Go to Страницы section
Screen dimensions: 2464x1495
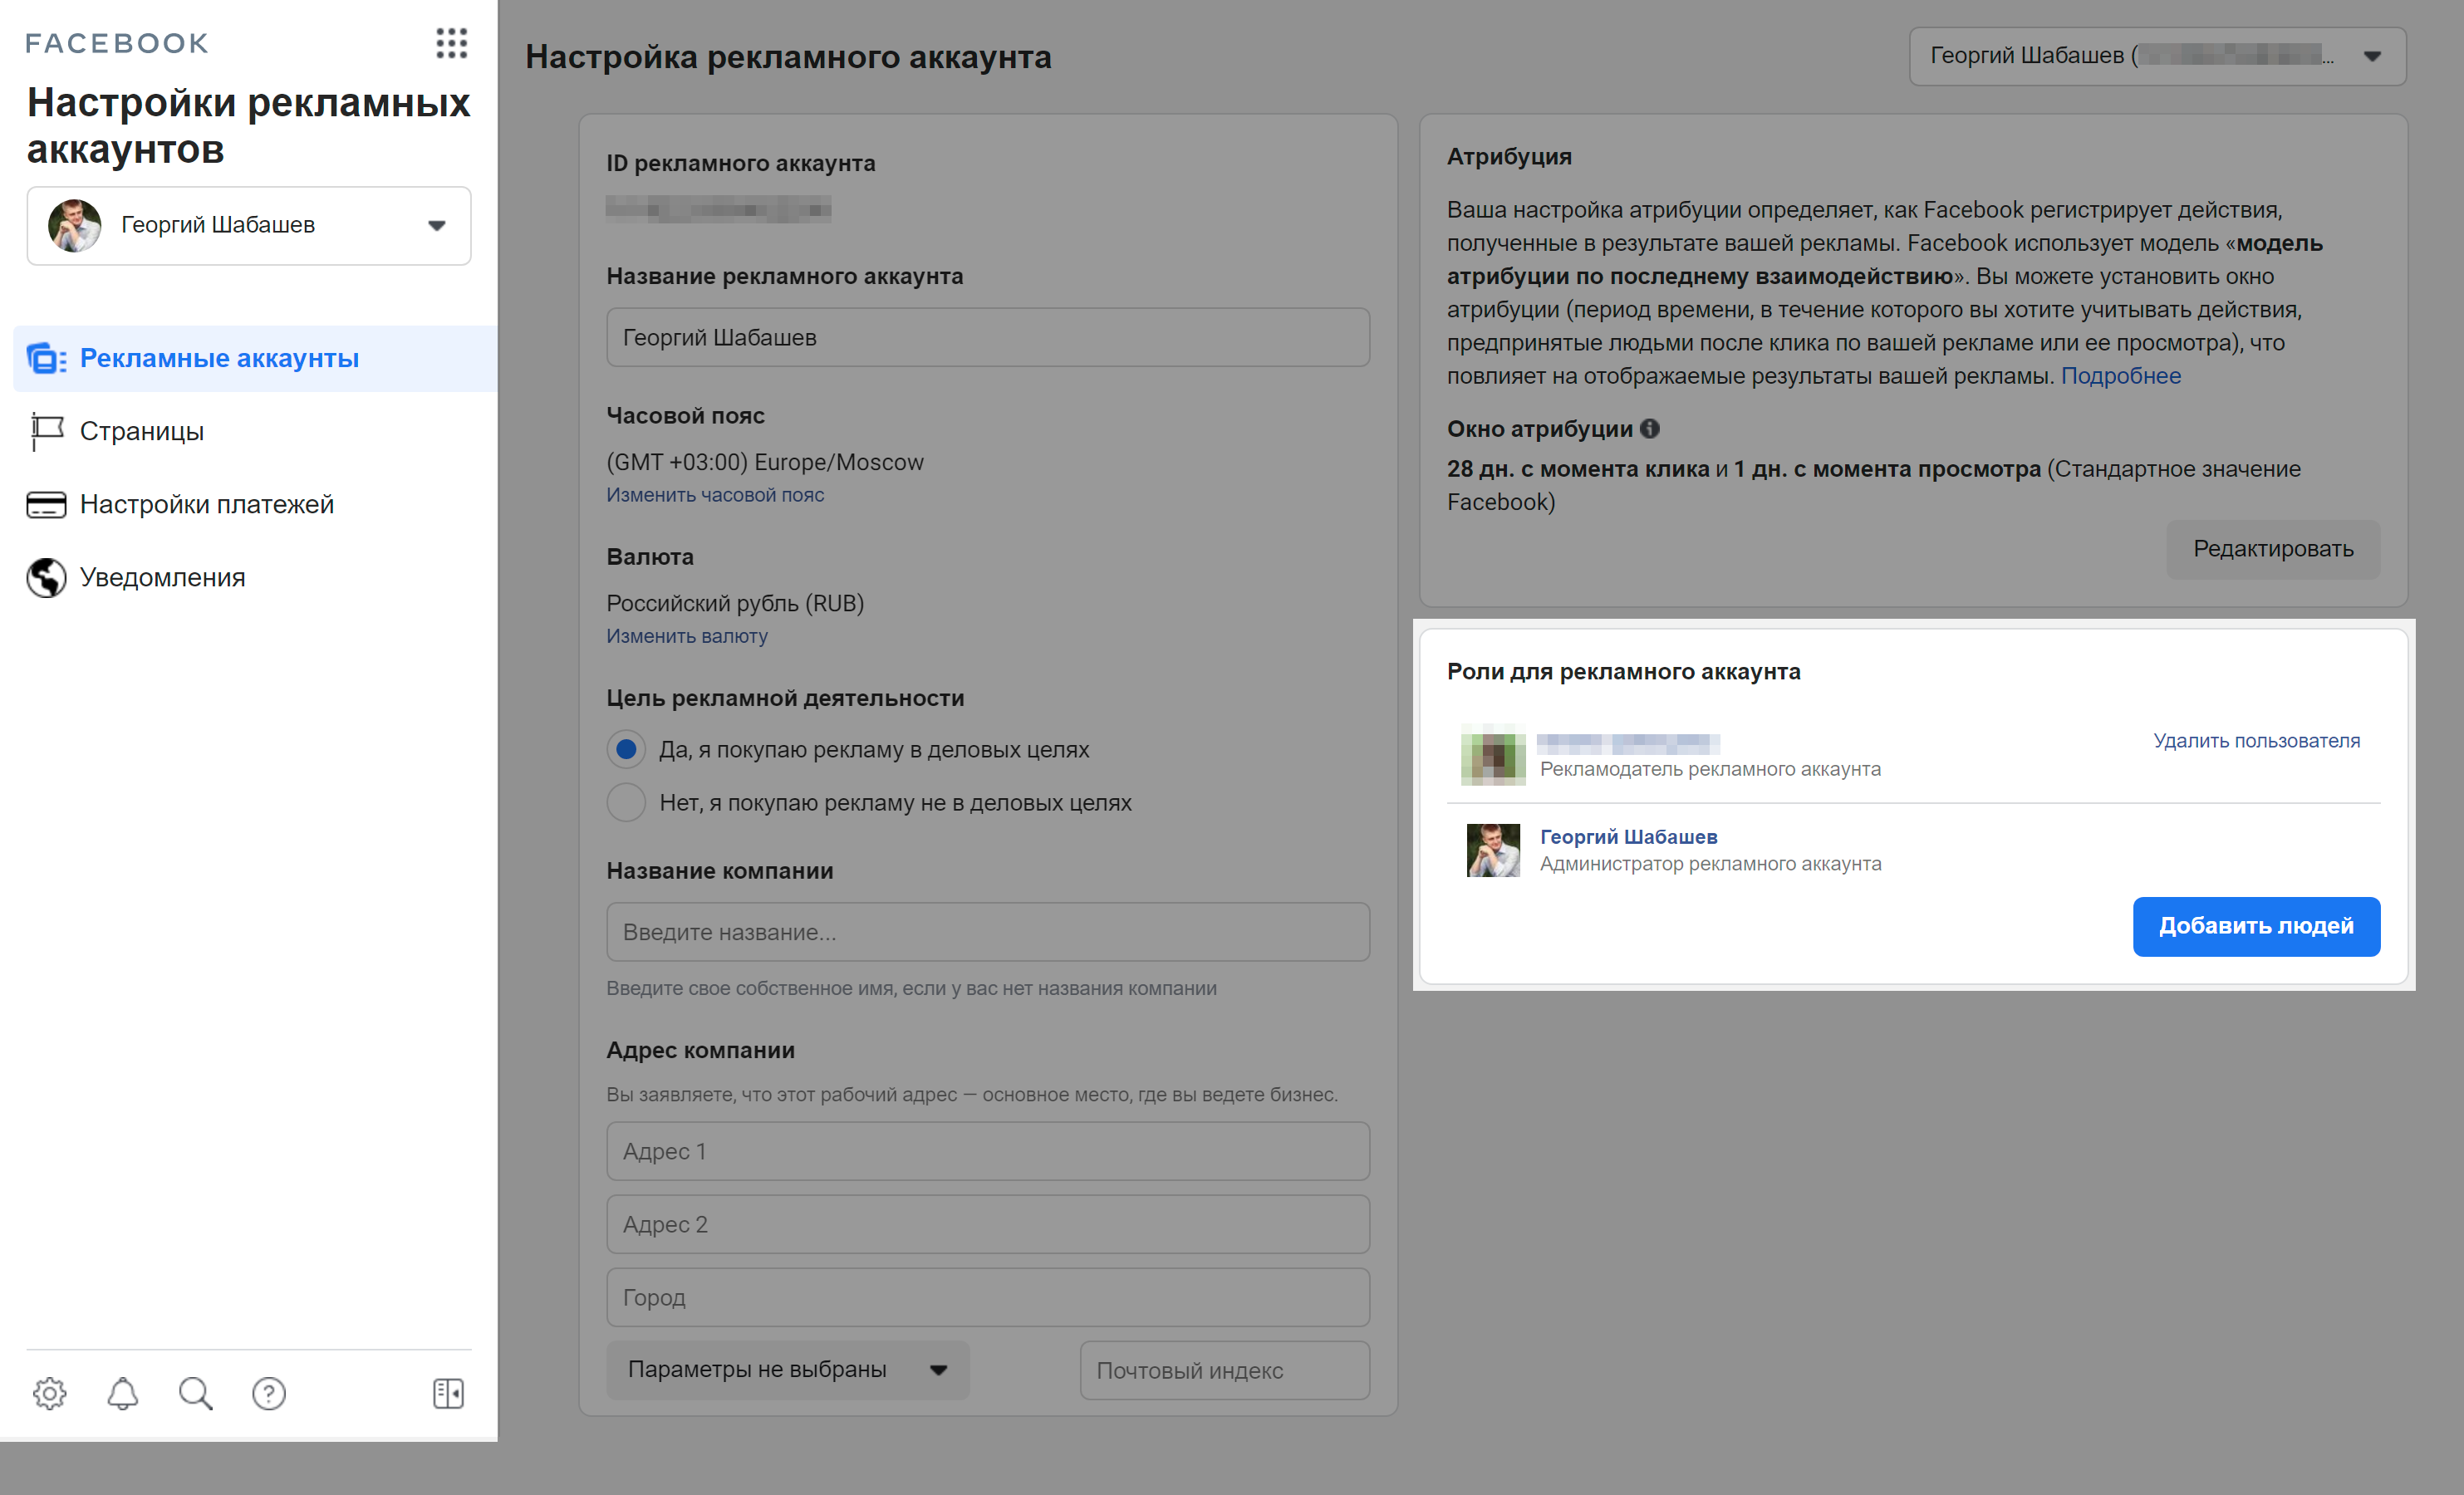tap(141, 431)
